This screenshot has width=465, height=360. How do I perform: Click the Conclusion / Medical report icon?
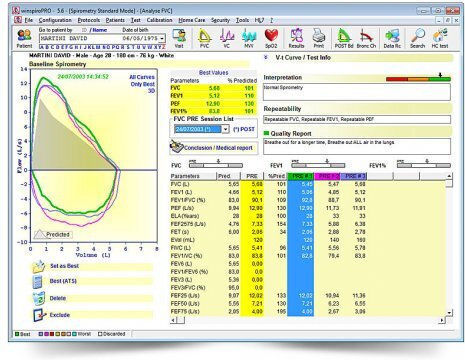click(176, 147)
